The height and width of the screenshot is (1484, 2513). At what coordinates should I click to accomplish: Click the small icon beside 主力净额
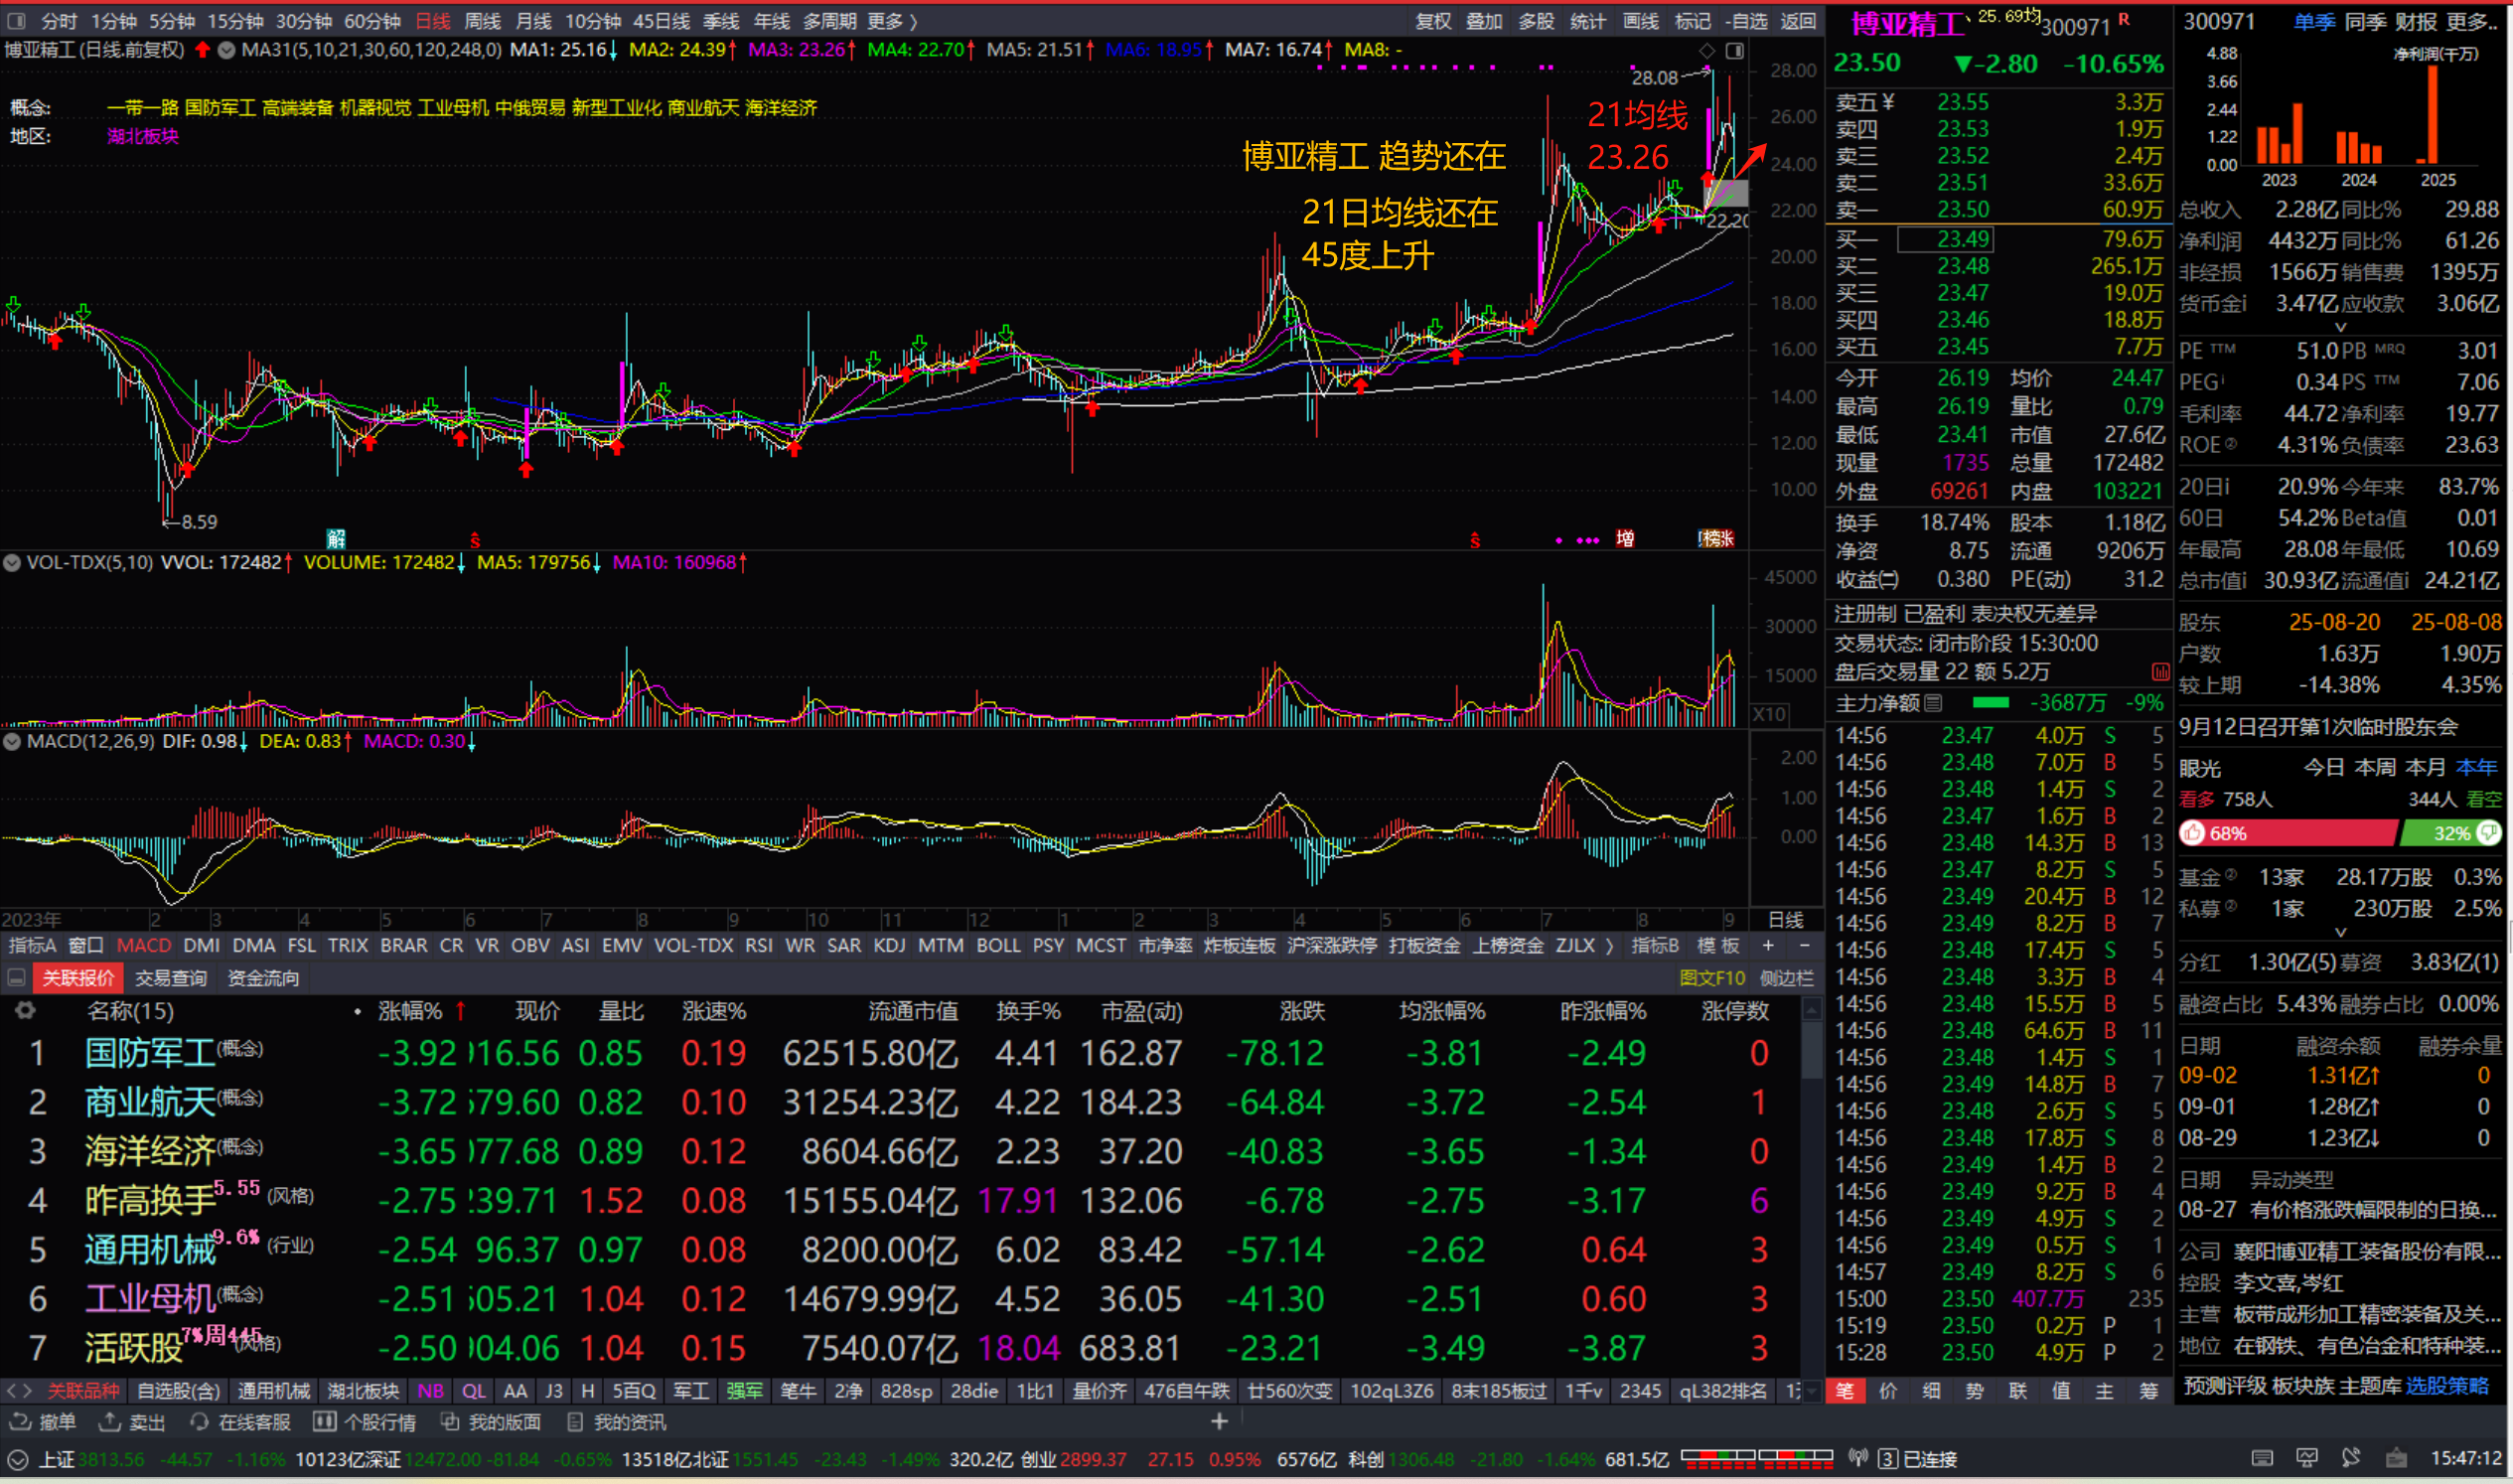1933,703
